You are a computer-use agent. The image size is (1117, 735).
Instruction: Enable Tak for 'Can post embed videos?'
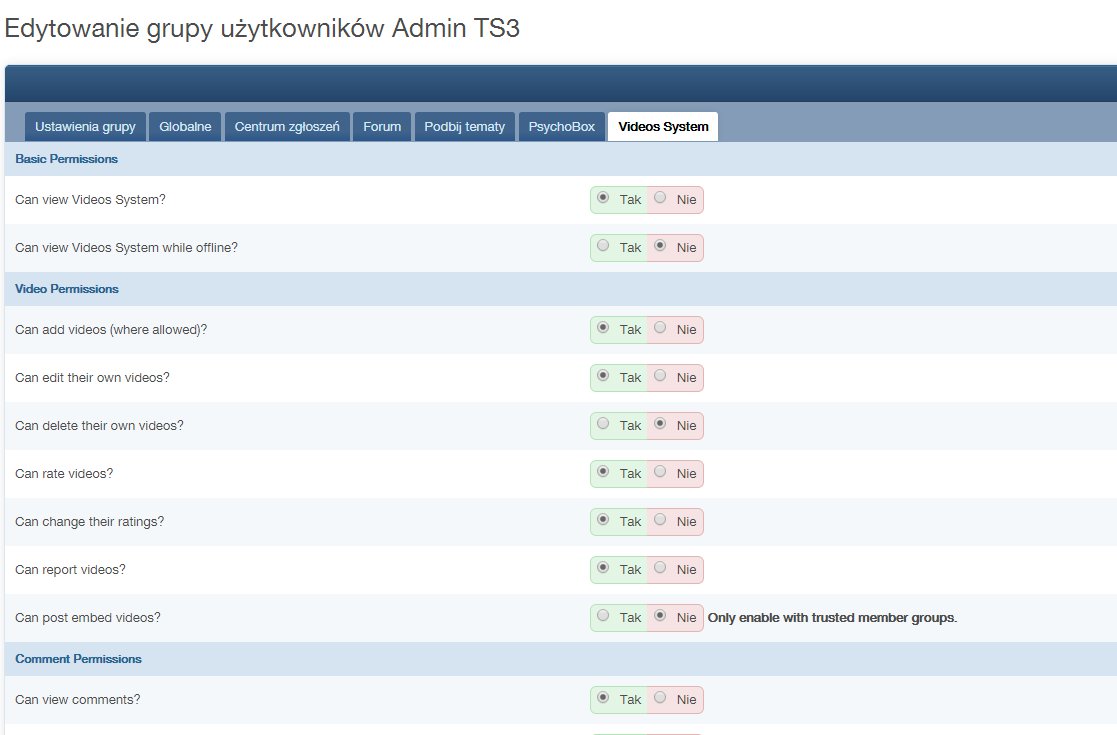click(602, 616)
